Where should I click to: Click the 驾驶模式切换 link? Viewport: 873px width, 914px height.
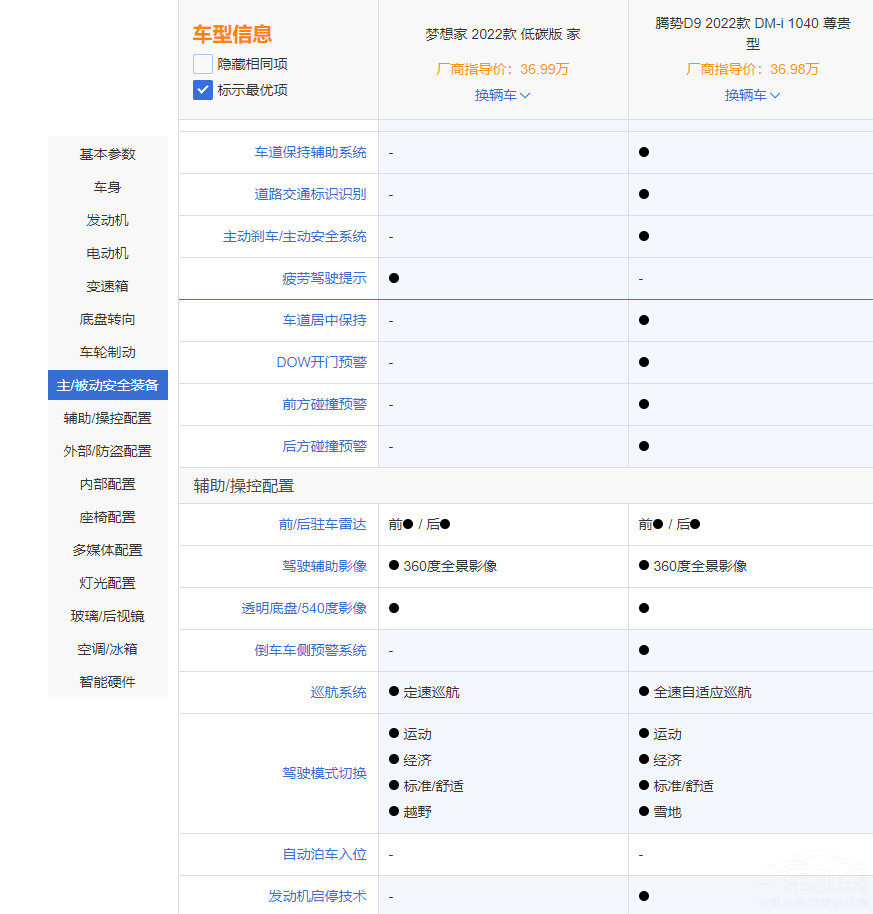(x=324, y=773)
